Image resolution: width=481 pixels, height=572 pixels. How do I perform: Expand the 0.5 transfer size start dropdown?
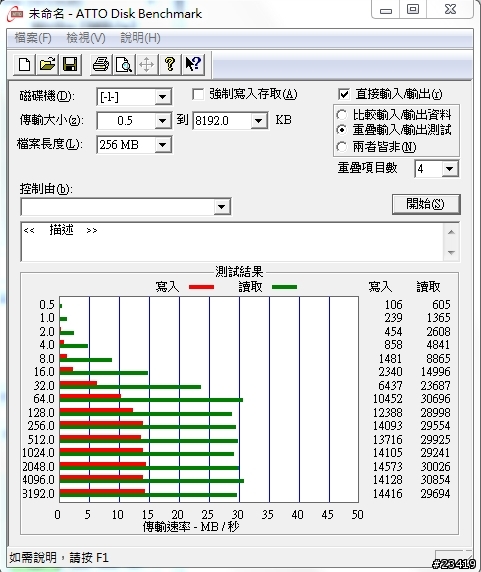pos(163,121)
